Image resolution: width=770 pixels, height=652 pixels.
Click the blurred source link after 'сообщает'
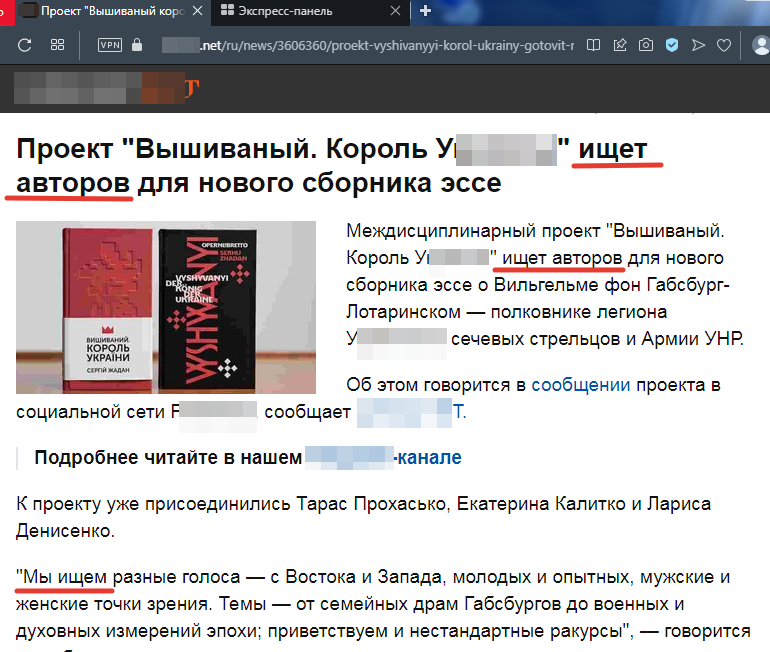[x=411, y=412]
